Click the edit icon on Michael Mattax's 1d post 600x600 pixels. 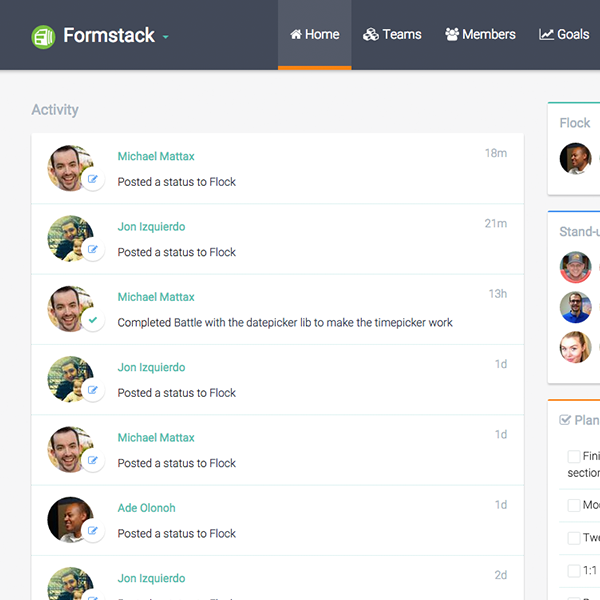(93, 460)
